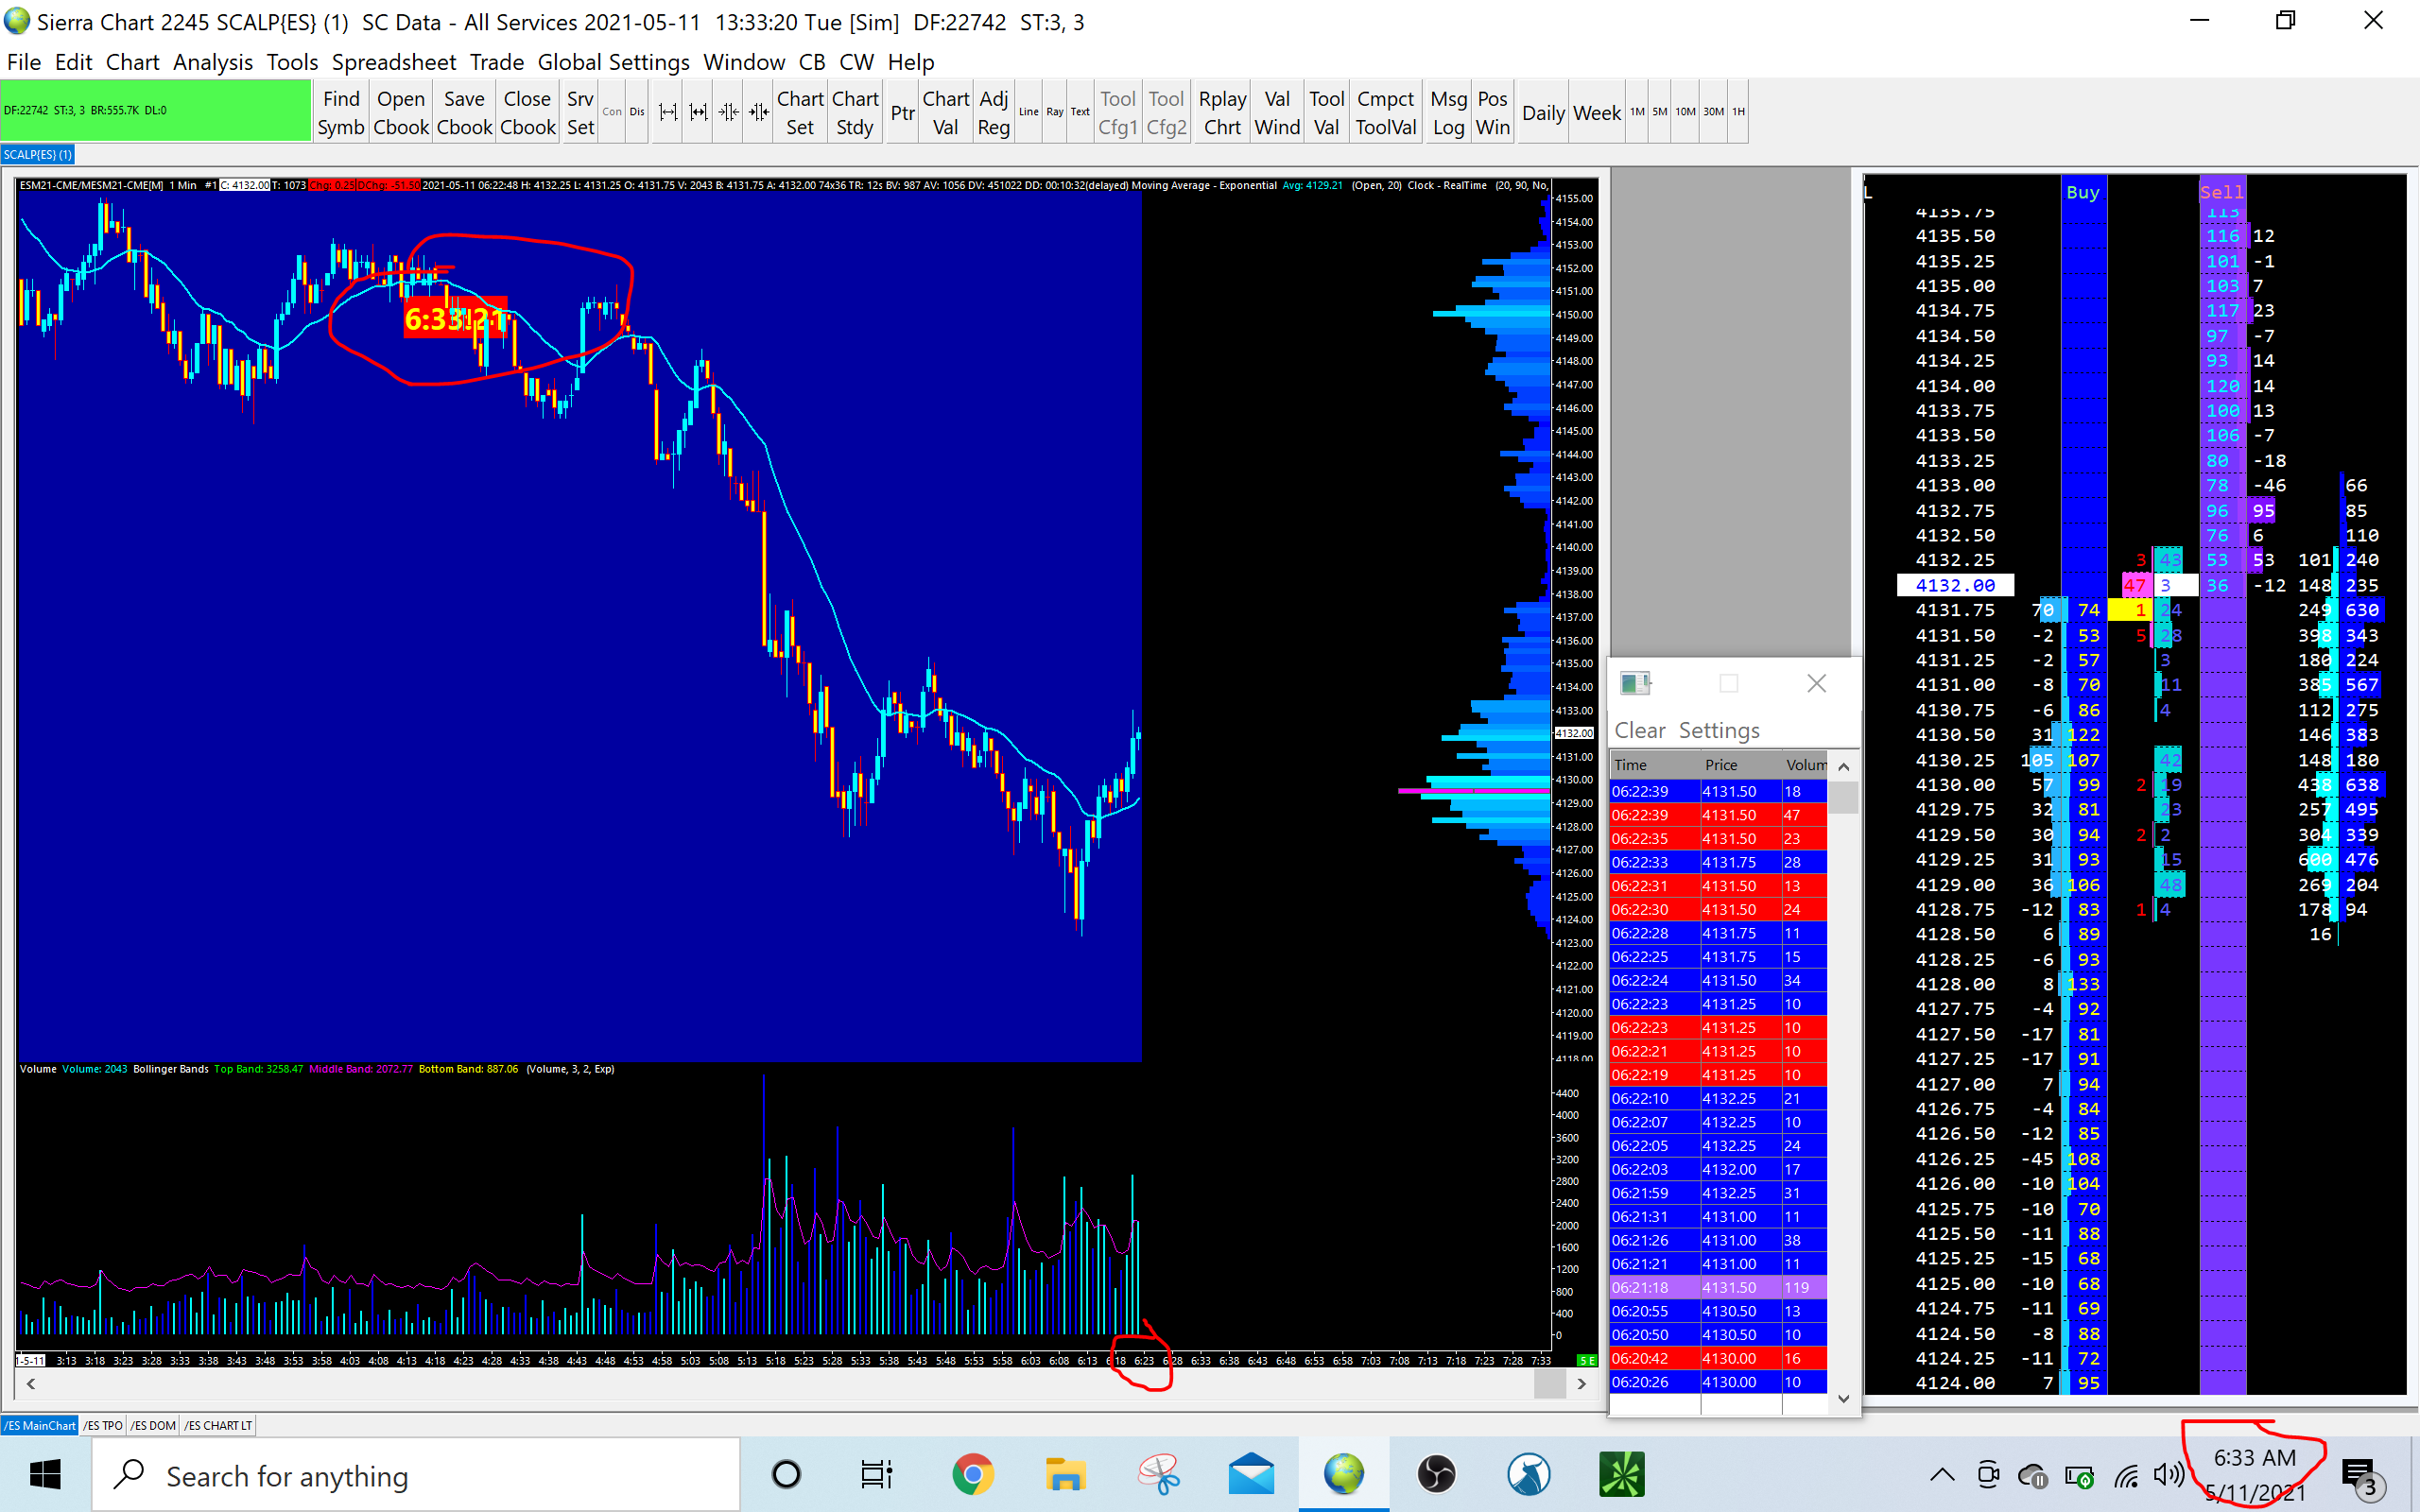Open OBS Studio from the taskbar
Screen dimensions: 2420x1512
tap(1436, 1474)
